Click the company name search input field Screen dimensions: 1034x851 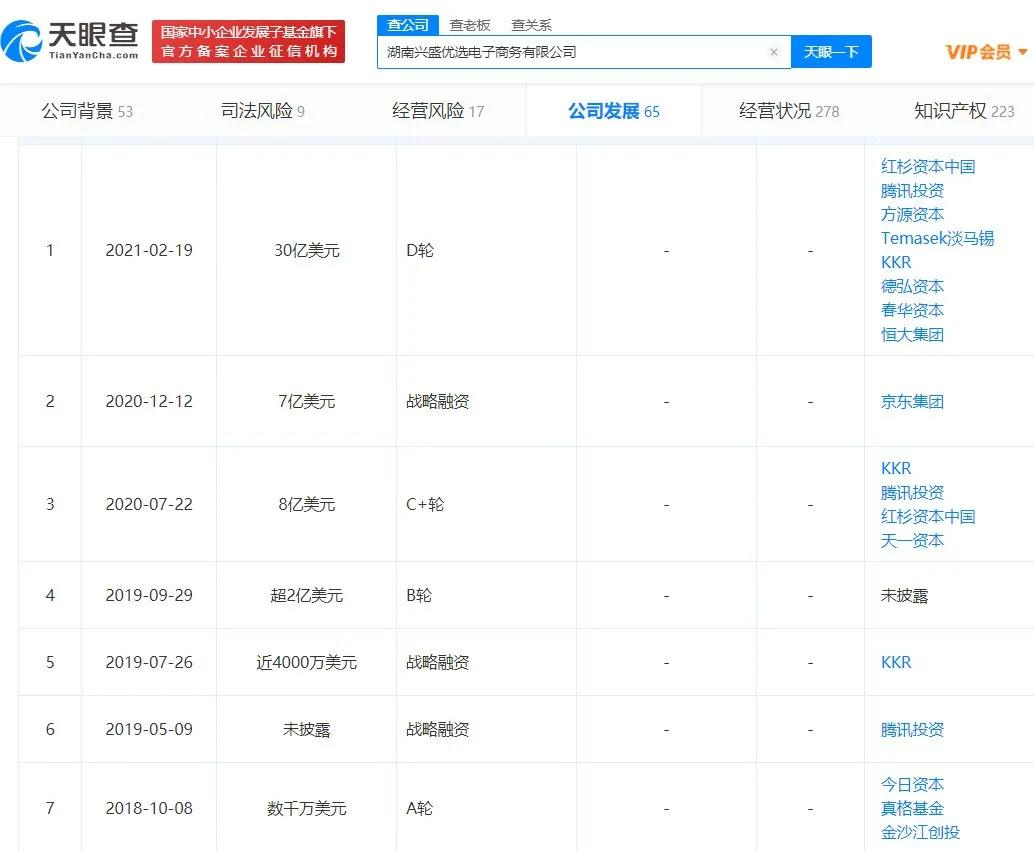click(584, 52)
